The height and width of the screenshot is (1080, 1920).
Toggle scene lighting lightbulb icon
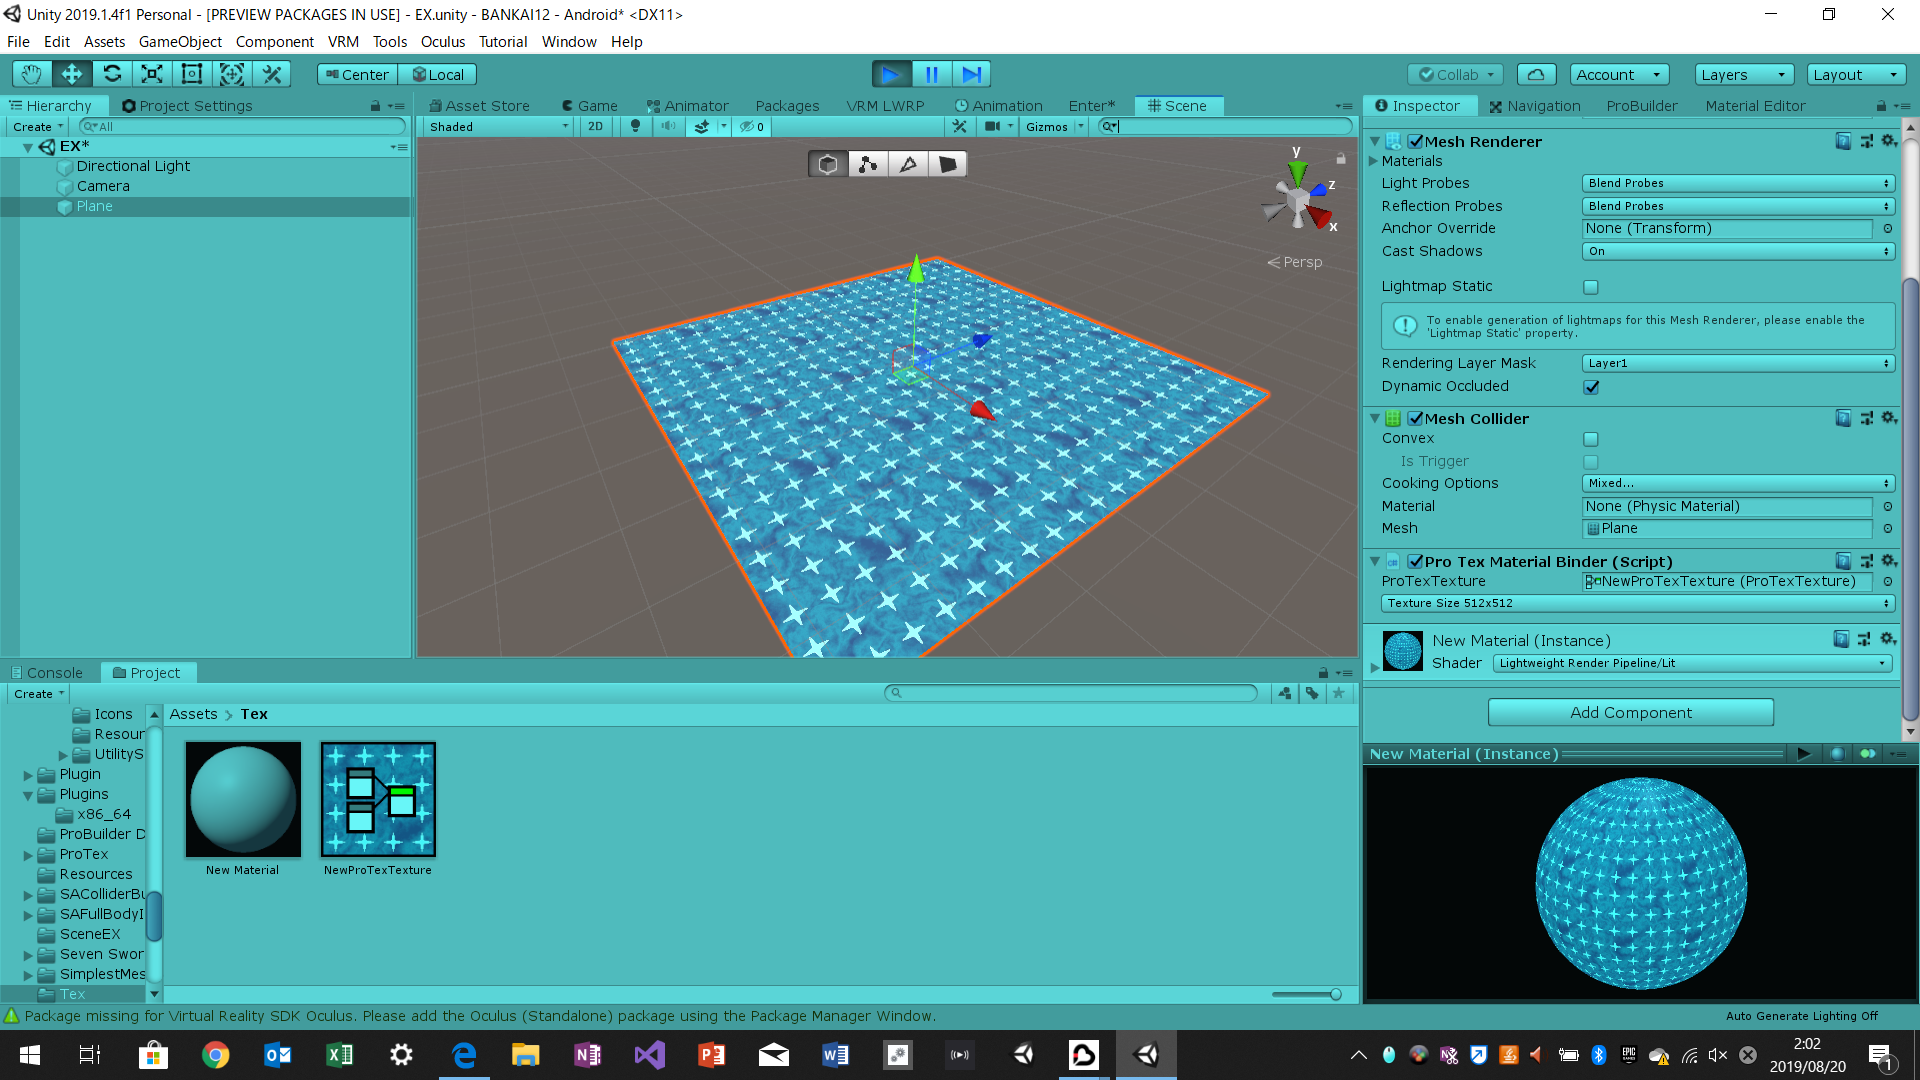(x=635, y=127)
